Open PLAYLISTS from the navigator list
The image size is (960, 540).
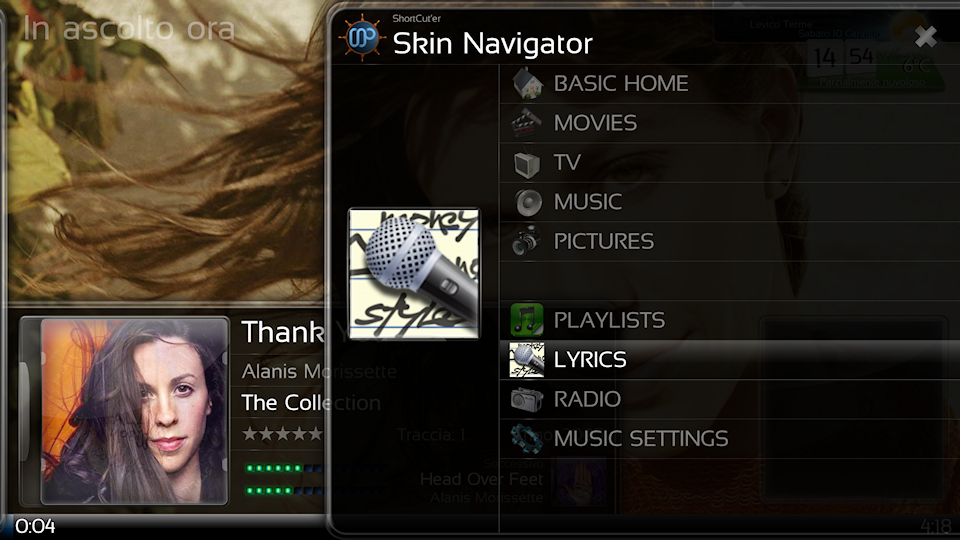(x=609, y=320)
